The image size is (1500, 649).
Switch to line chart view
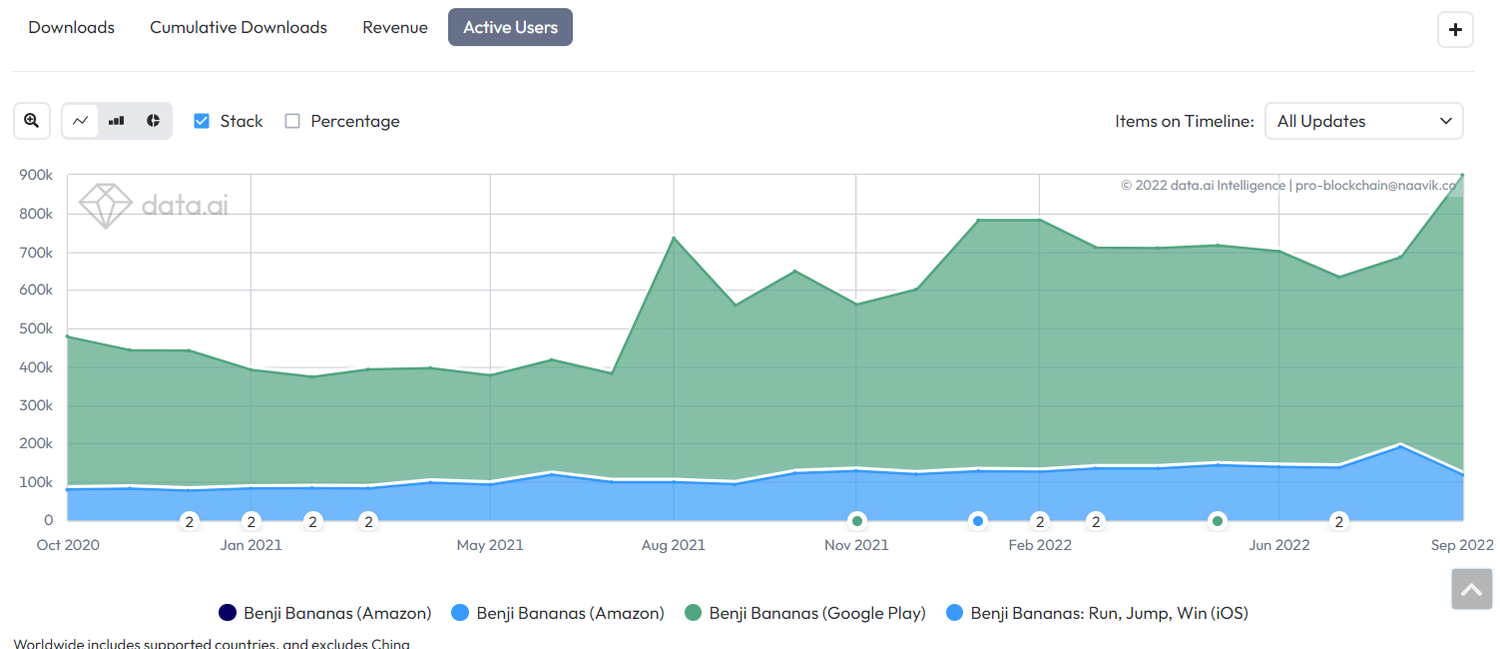81,121
